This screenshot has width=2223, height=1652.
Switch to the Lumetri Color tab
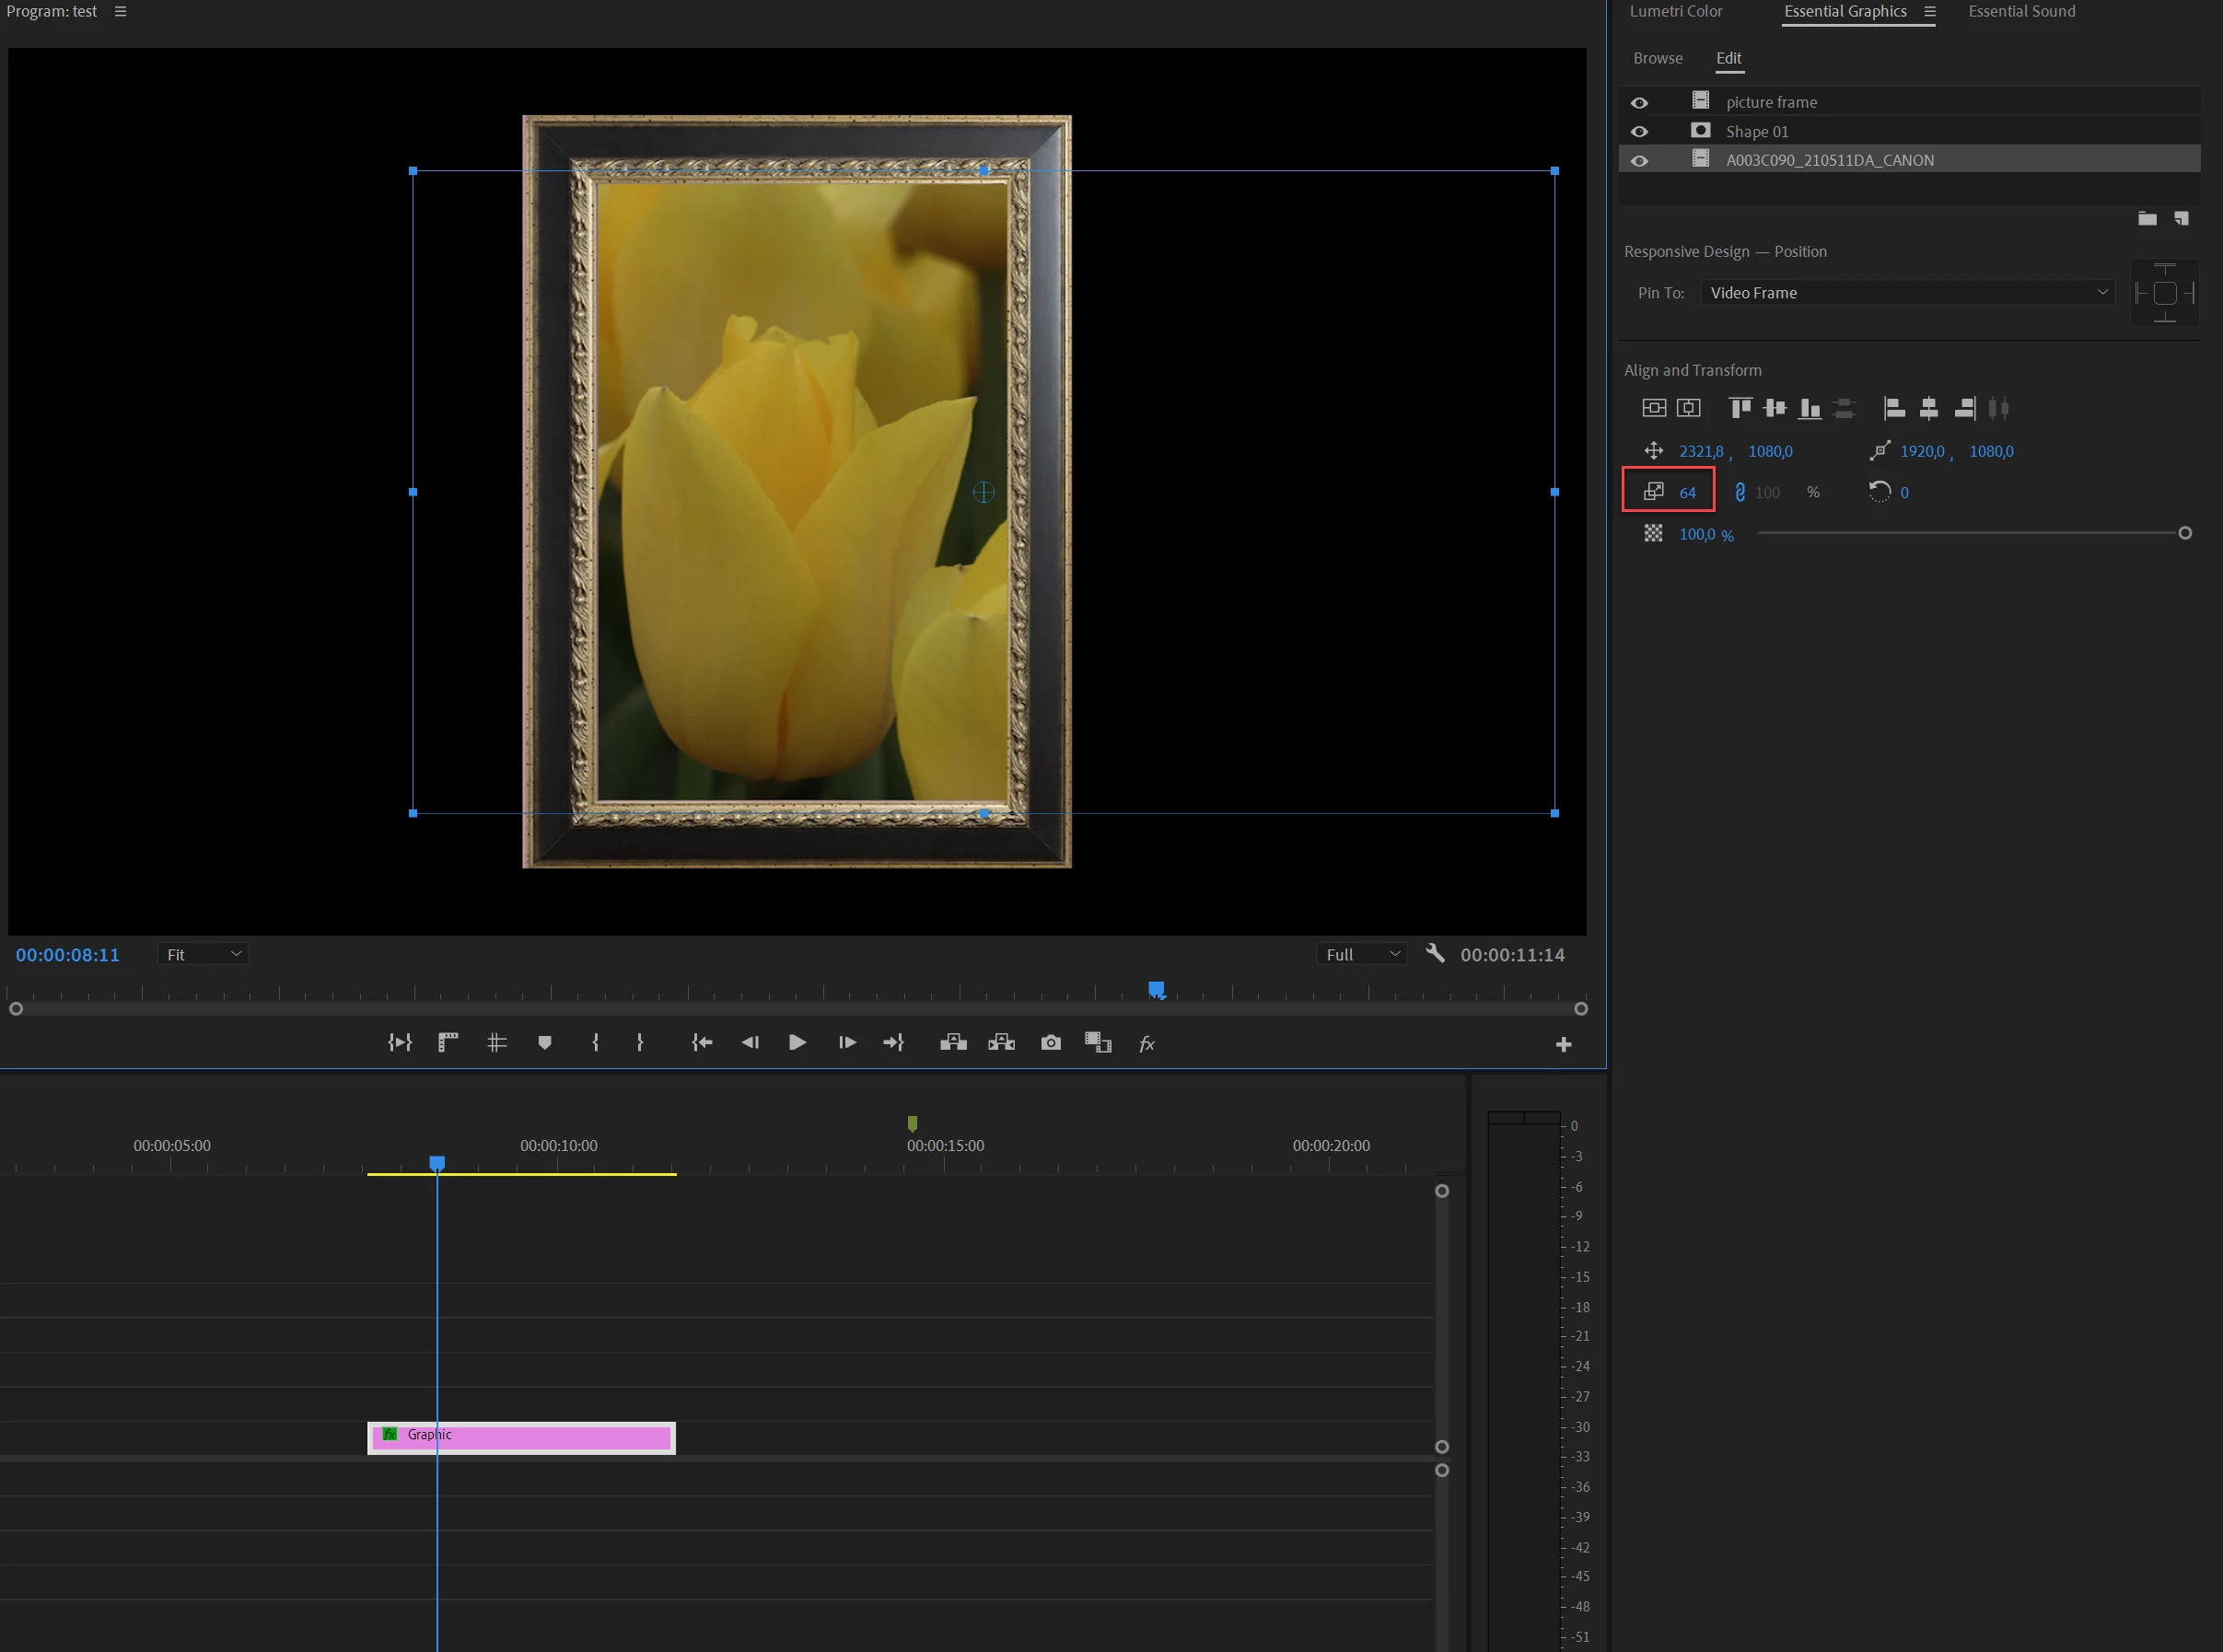click(x=1675, y=11)
